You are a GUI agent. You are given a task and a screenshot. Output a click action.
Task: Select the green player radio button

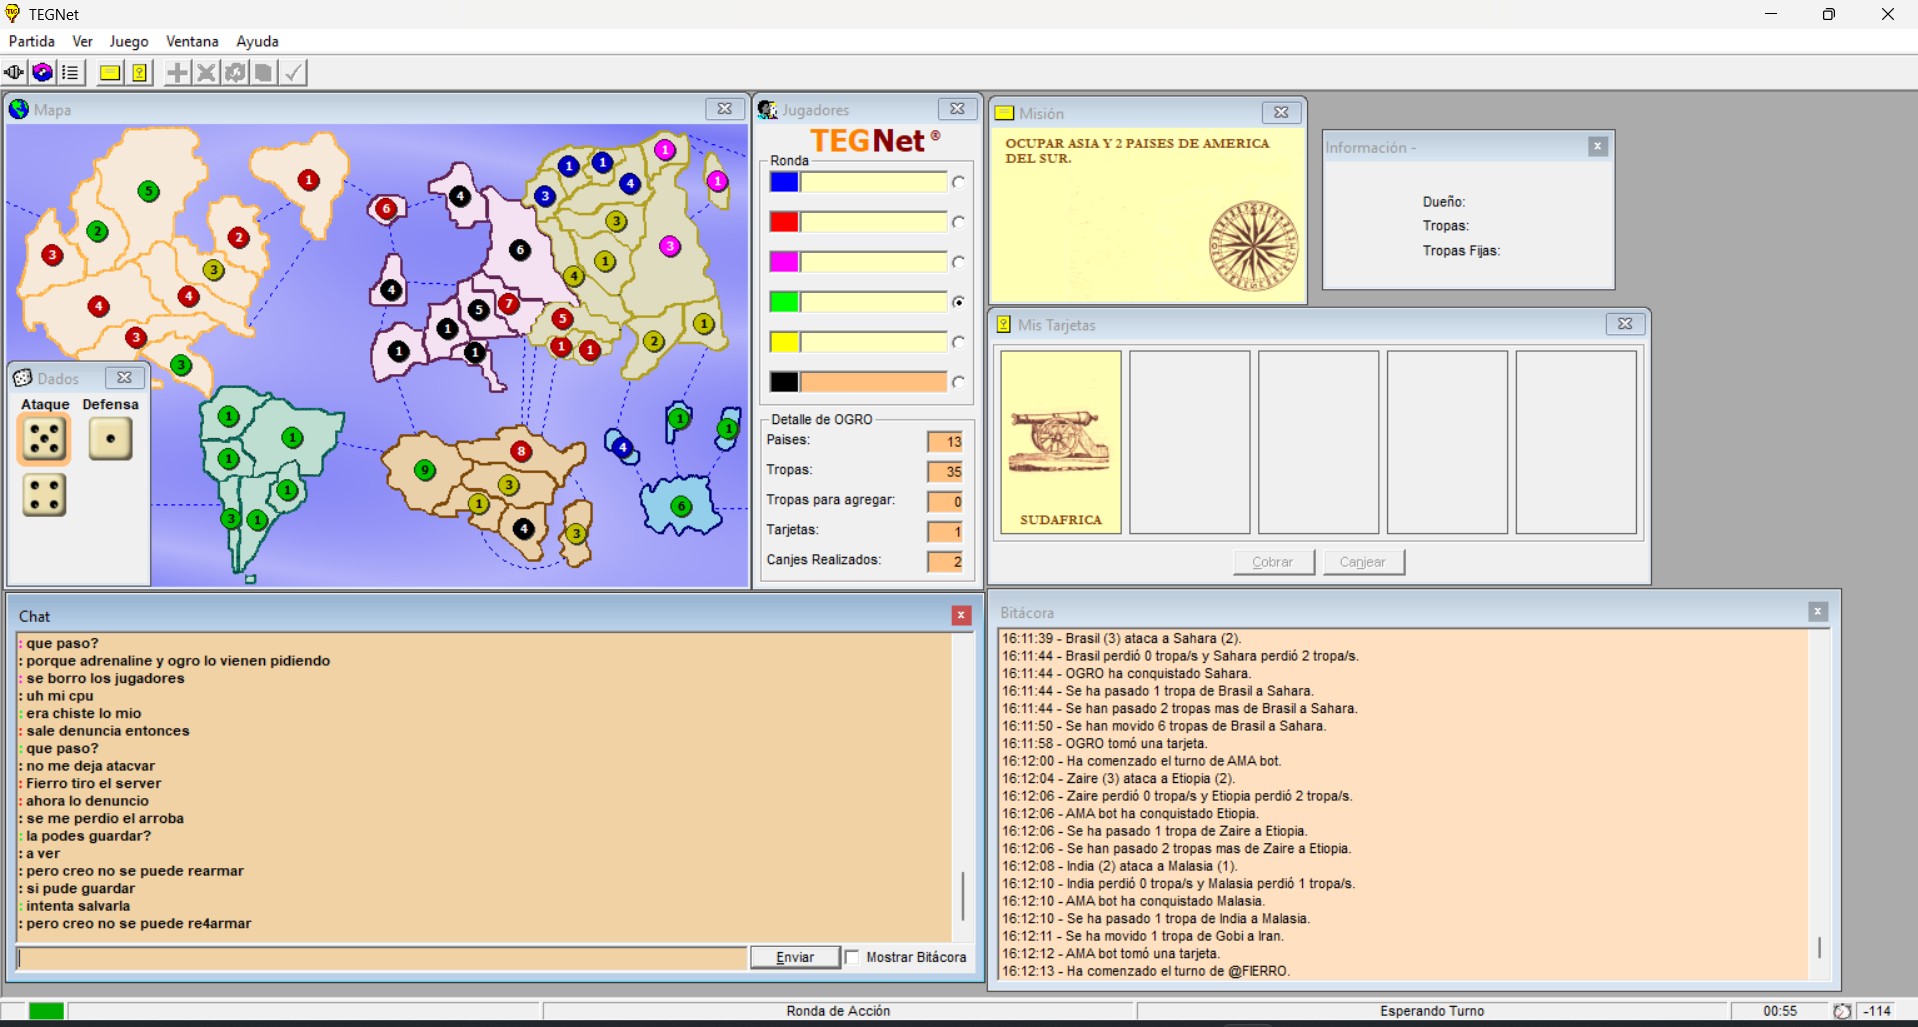[x=958, y=302]
